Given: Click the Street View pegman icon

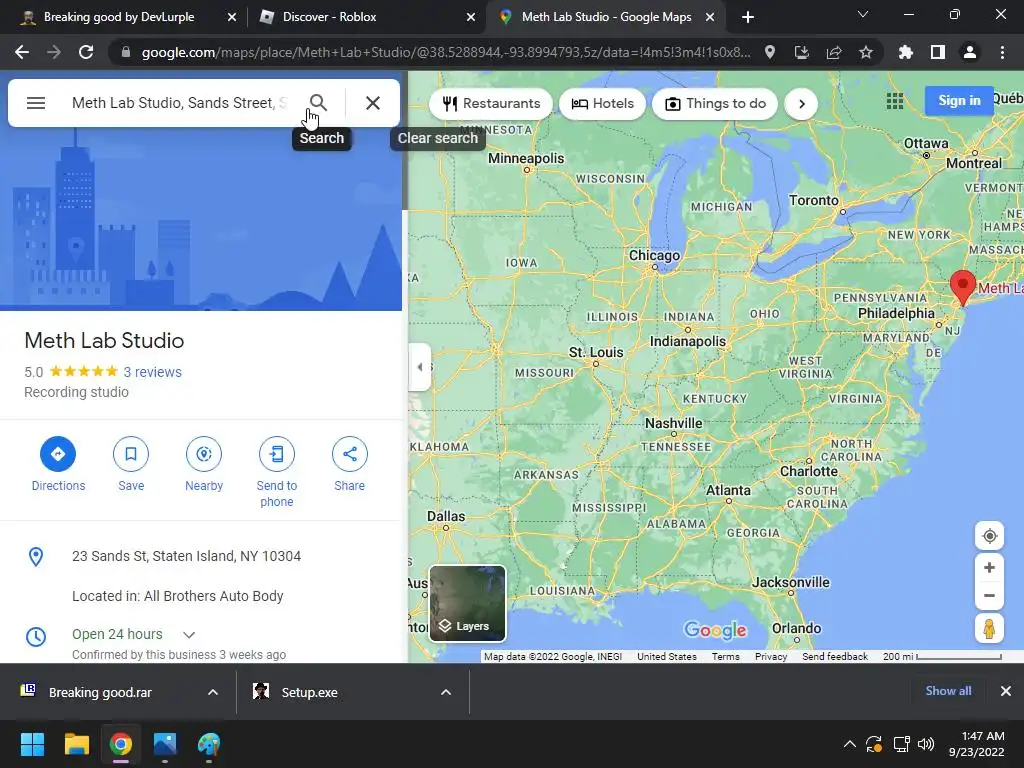Looking at the screenshot, I should (x=989, y=629).
